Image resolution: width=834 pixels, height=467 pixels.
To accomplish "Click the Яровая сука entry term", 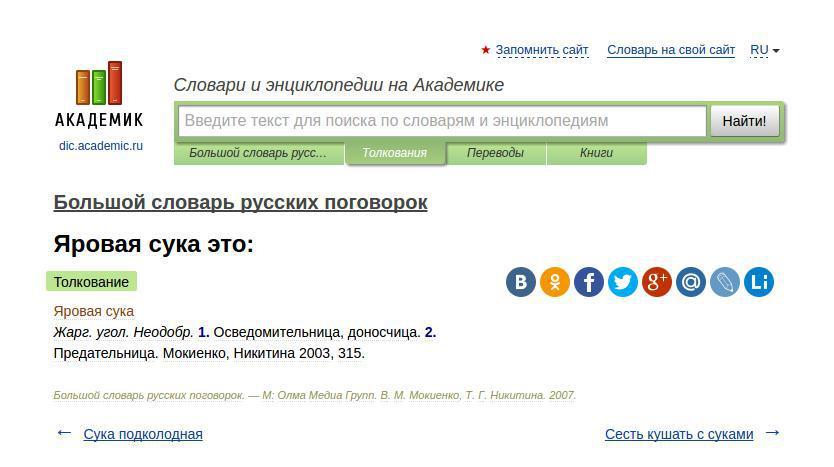I will pyautogui.click(x=94, y=311).
